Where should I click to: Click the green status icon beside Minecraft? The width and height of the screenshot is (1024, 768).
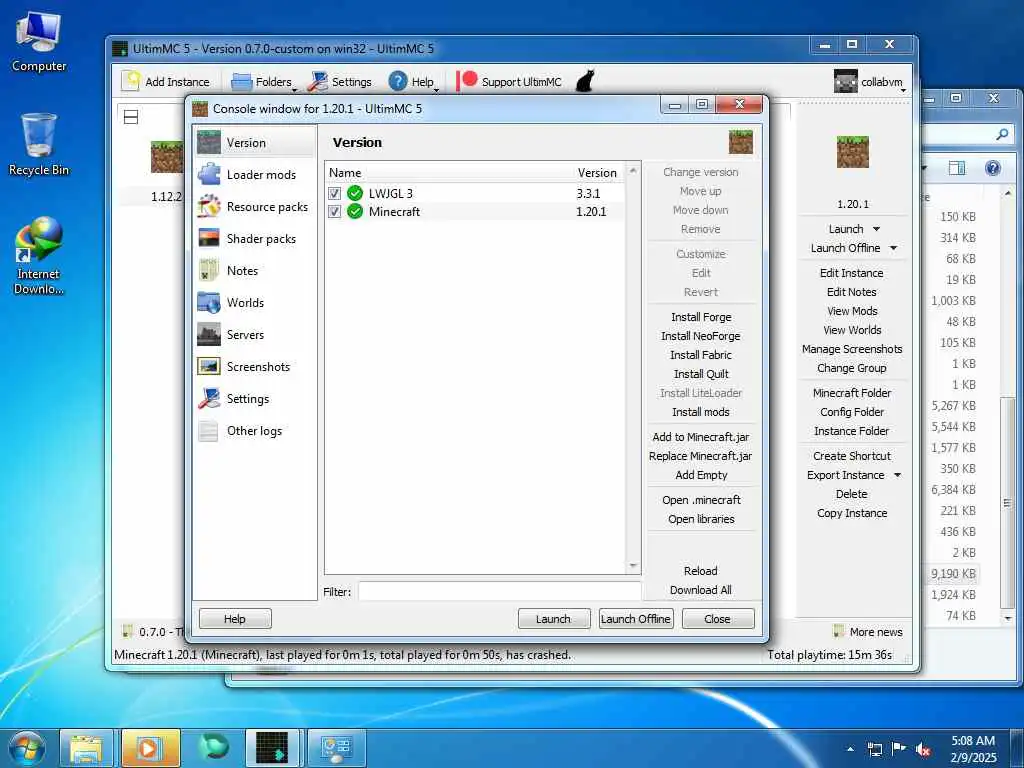pos(355,212)
